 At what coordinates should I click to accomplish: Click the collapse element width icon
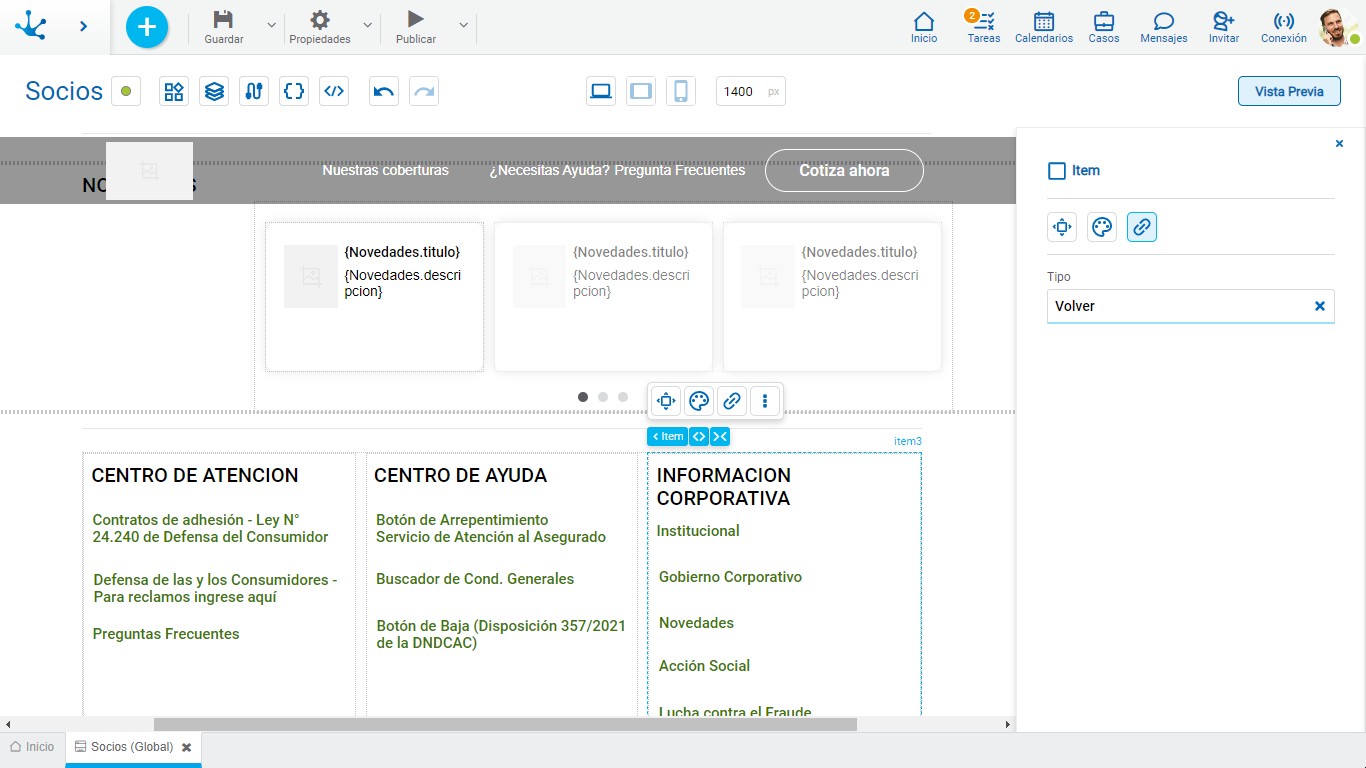coord(720,436)
